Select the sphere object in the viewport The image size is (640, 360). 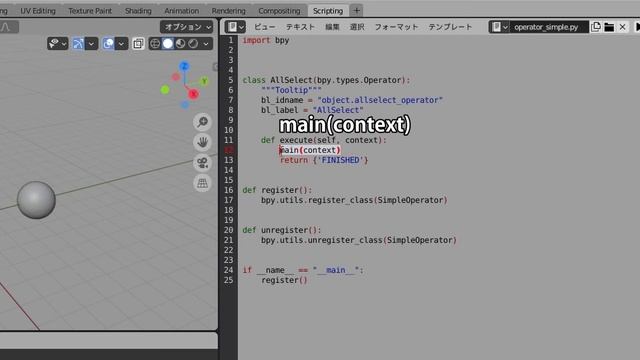(36, 200)
